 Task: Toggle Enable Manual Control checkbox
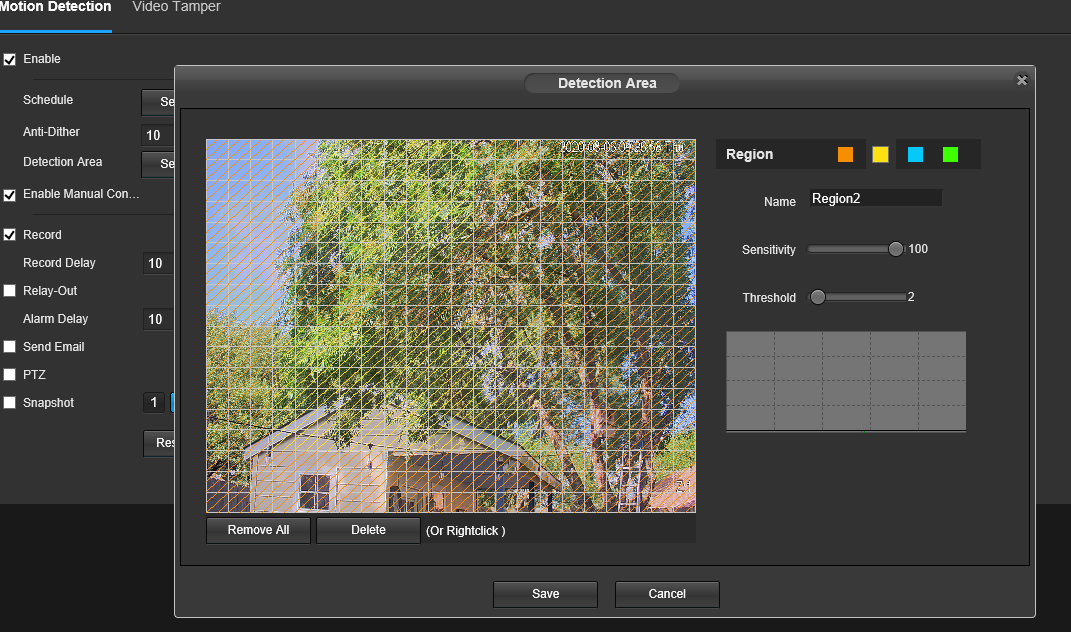click(x=10, y=195)
